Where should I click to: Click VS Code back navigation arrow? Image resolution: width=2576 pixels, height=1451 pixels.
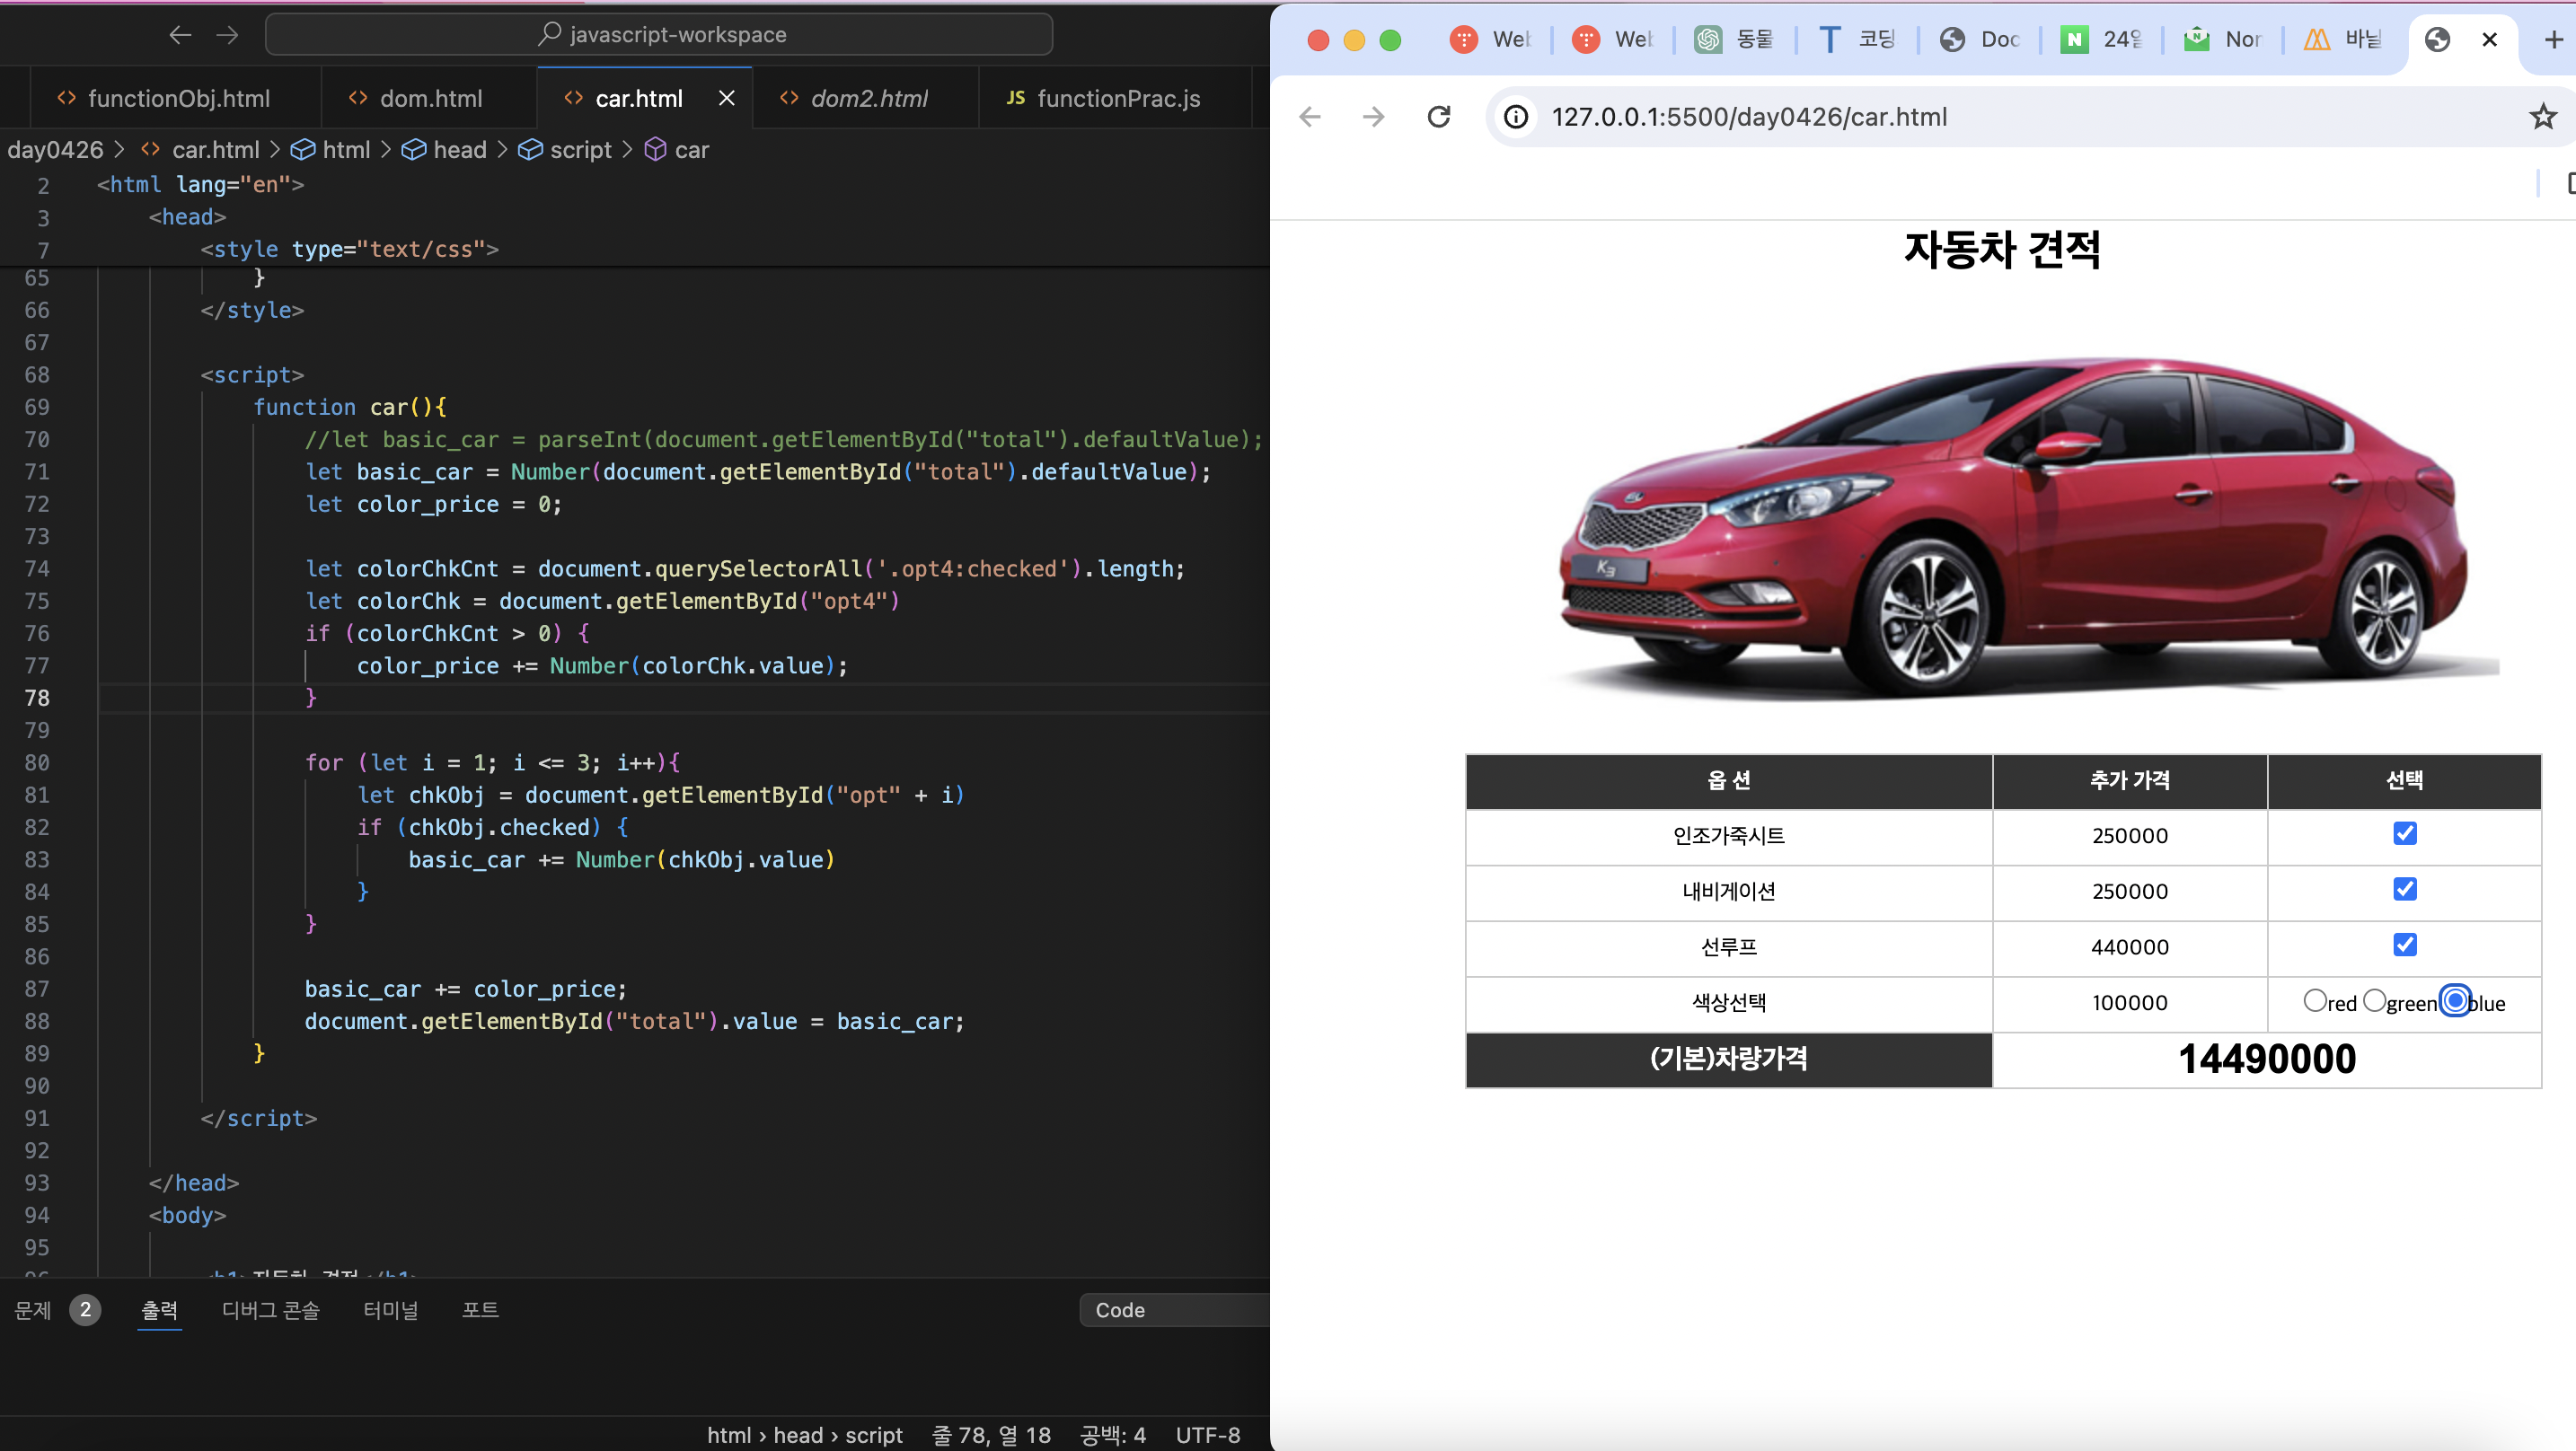180,36
